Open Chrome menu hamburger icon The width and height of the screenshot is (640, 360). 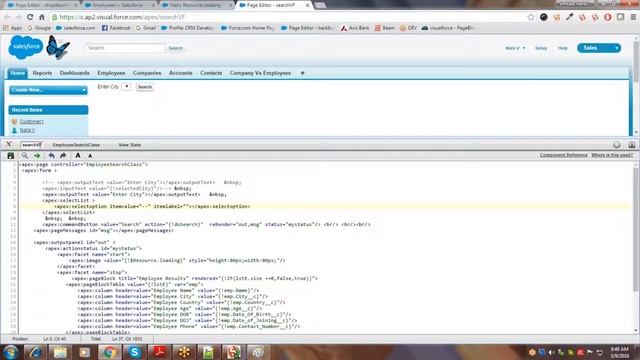point(633,17)
